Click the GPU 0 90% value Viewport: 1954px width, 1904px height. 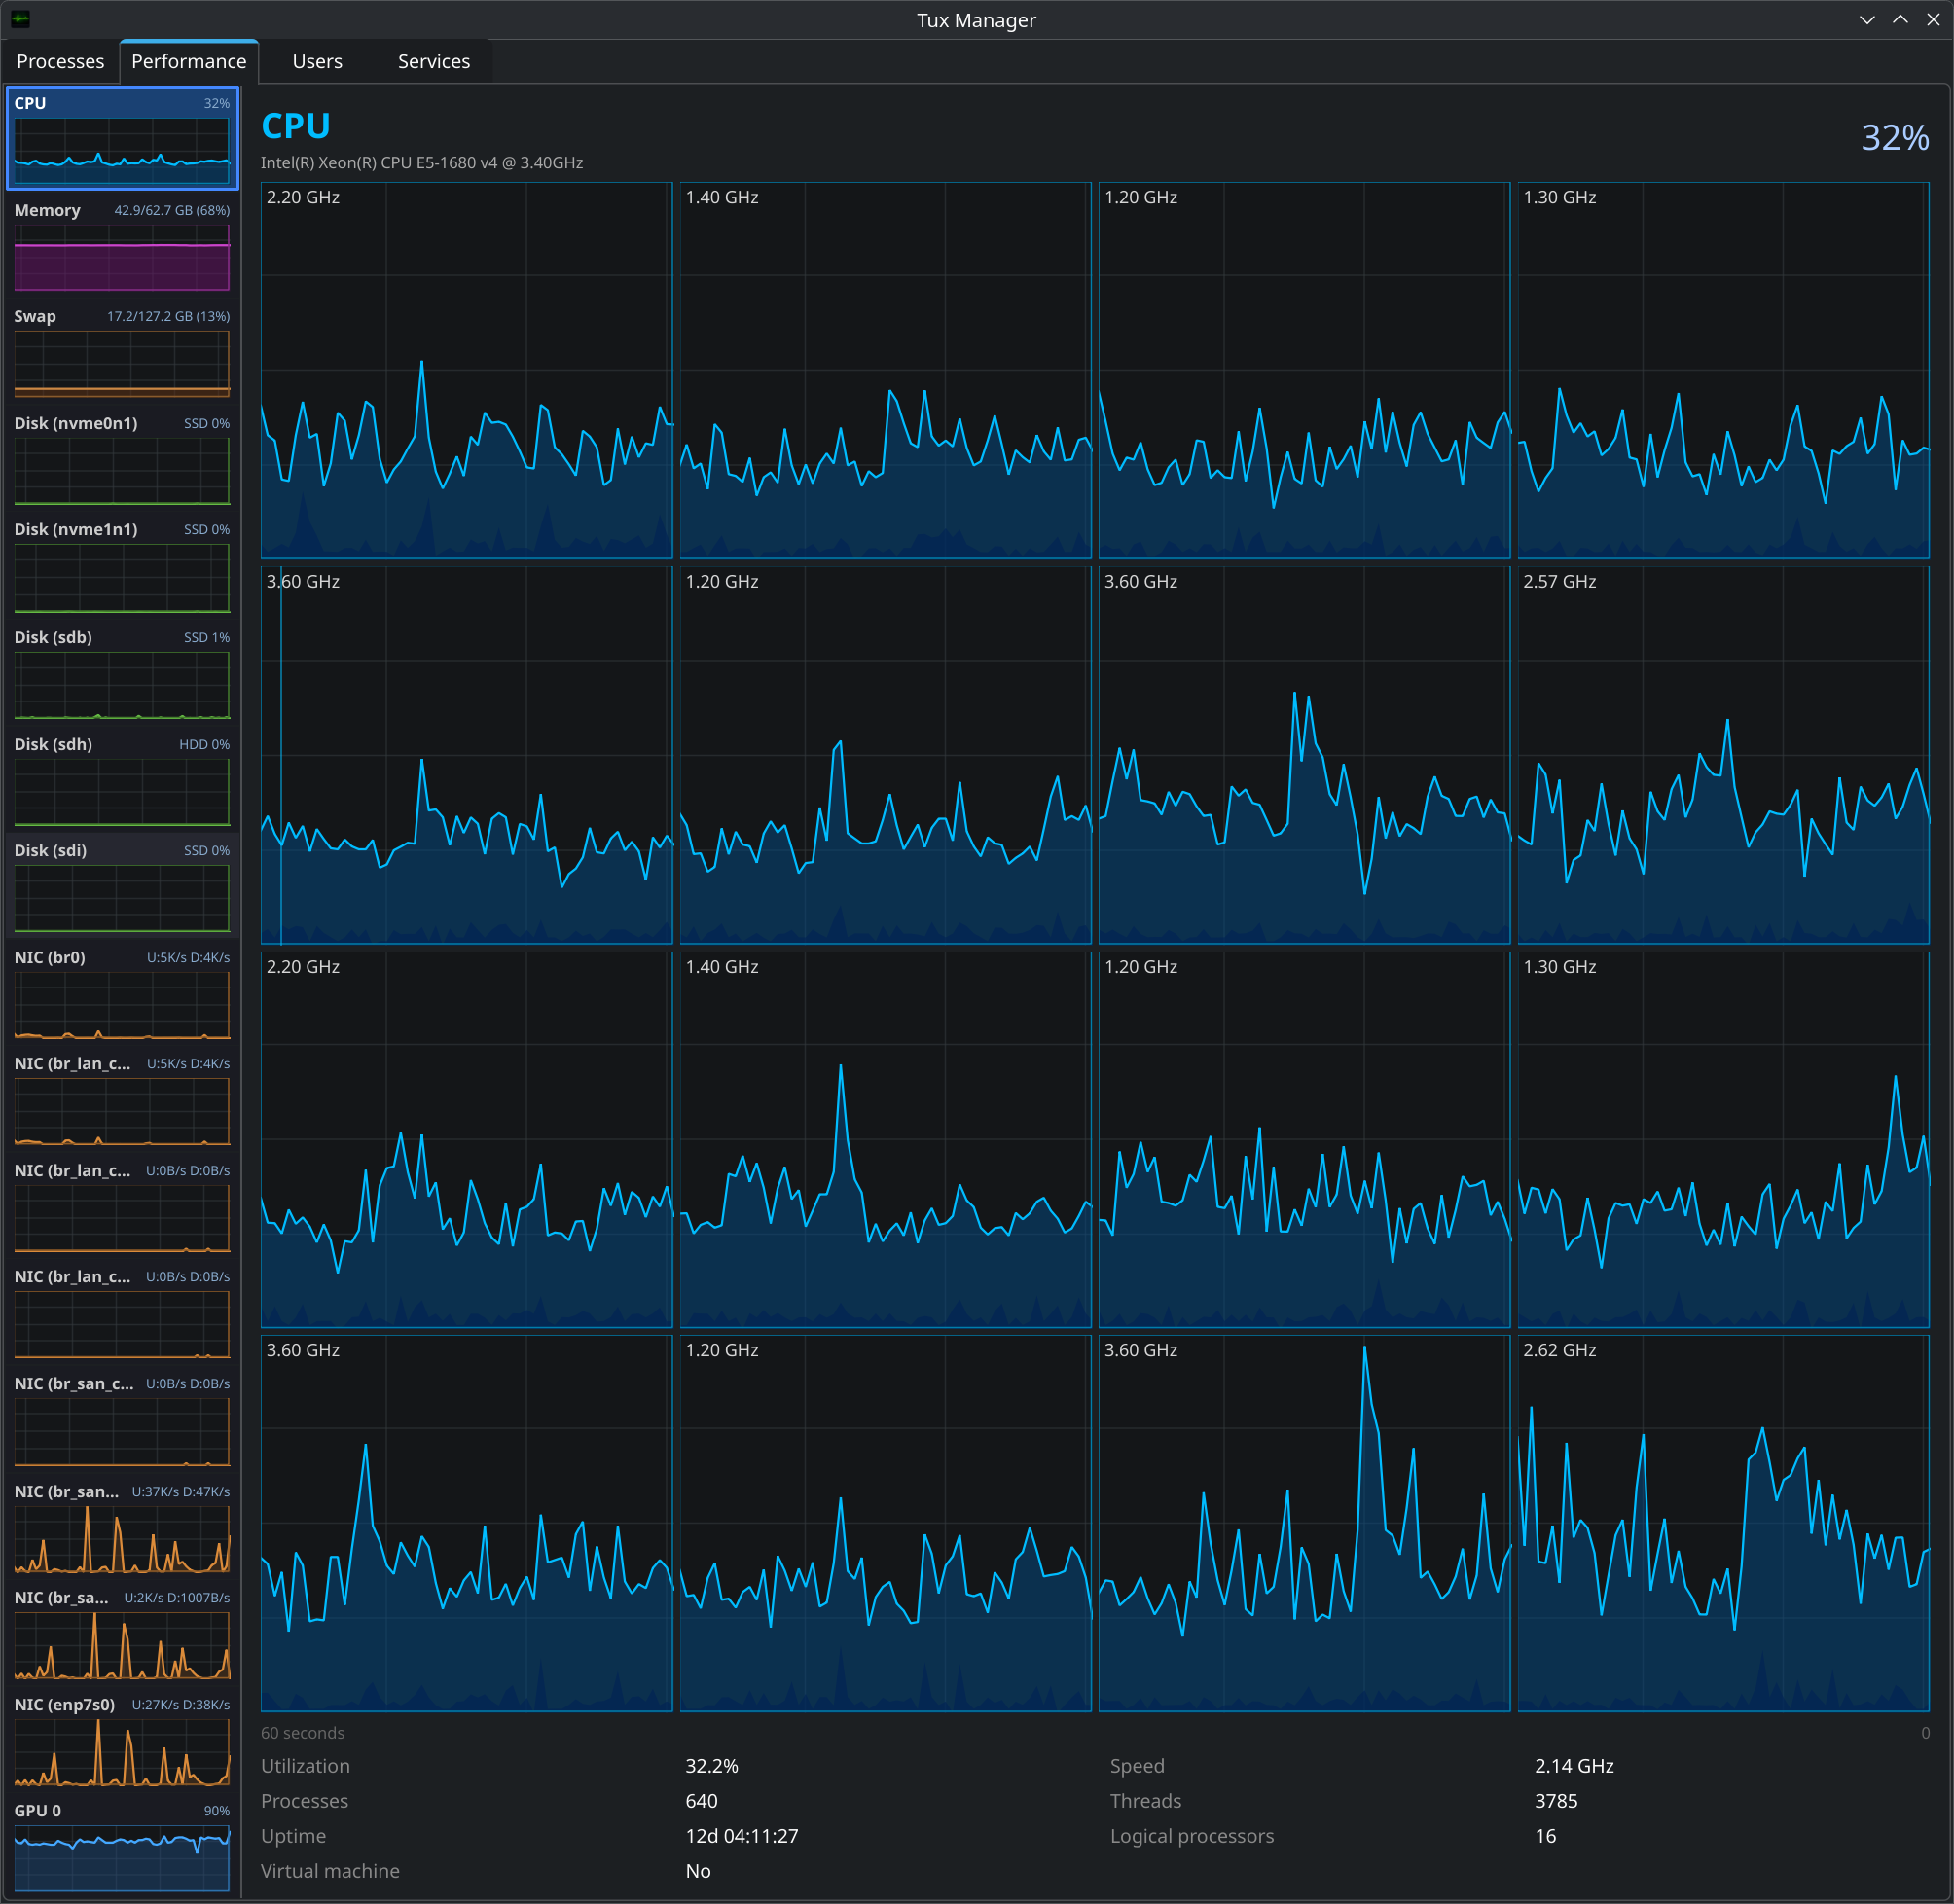(x=216, y=1811)
